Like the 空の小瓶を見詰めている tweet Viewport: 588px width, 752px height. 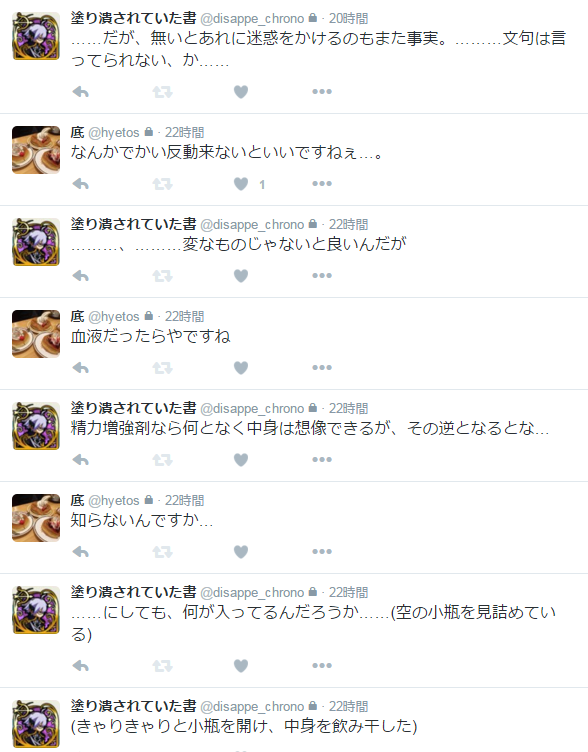(241, 666)
